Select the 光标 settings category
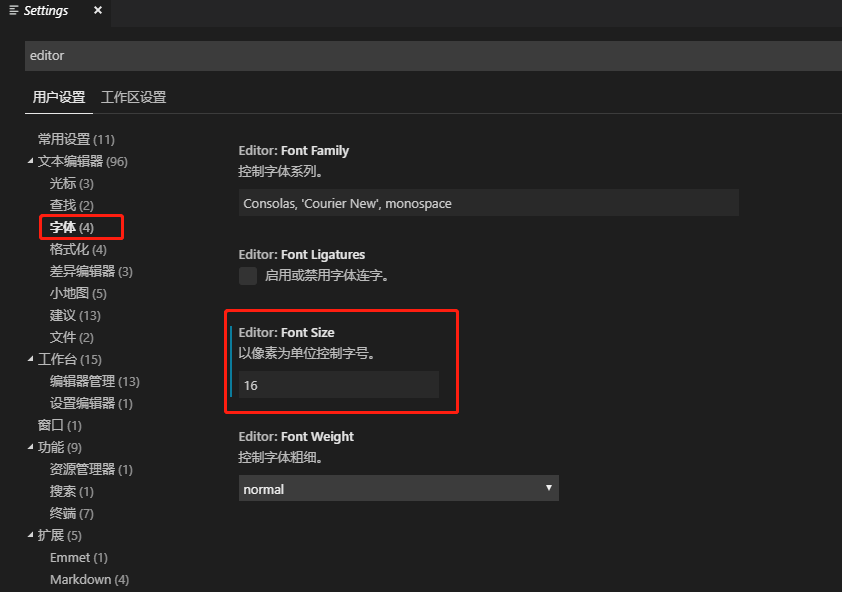This screenshot has height=592, width=842. point(71,182)
